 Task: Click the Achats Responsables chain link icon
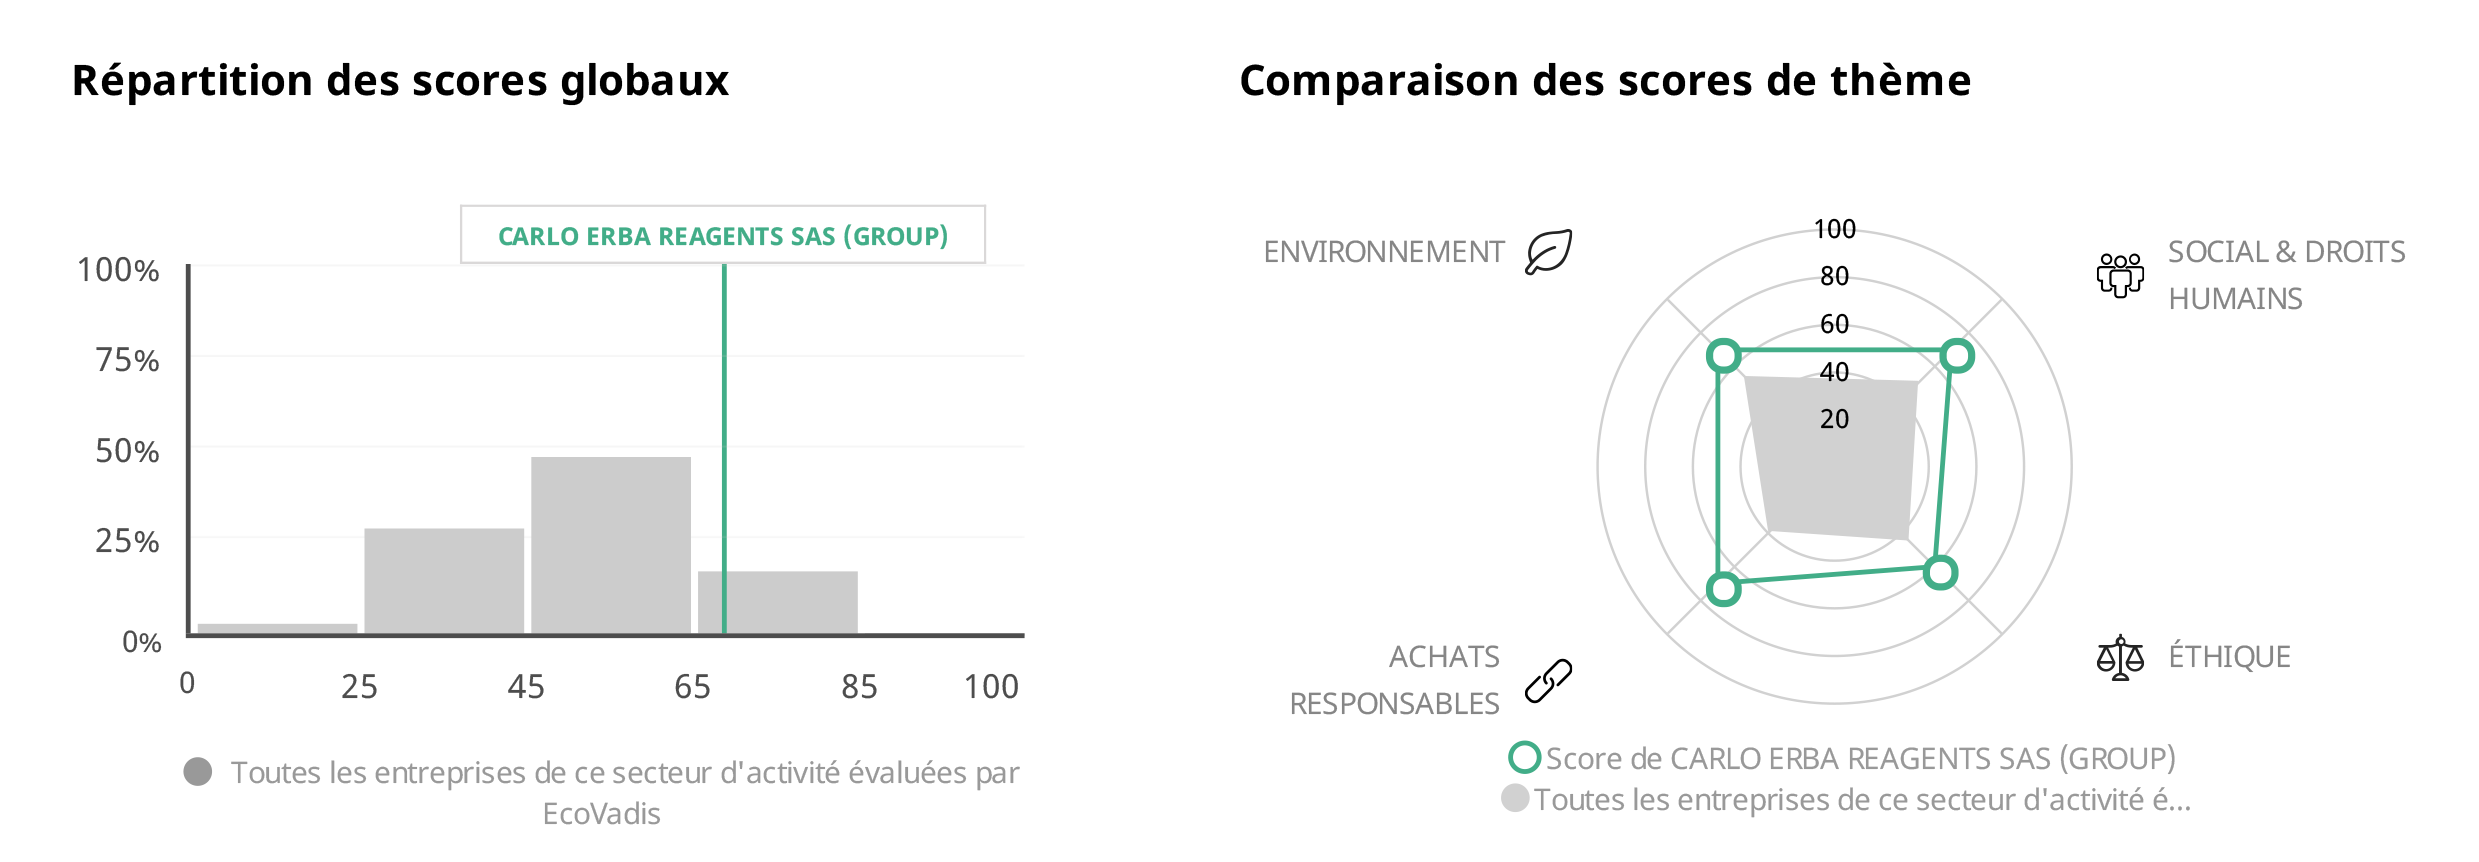pyautogui.click(x=1548, y=681)
